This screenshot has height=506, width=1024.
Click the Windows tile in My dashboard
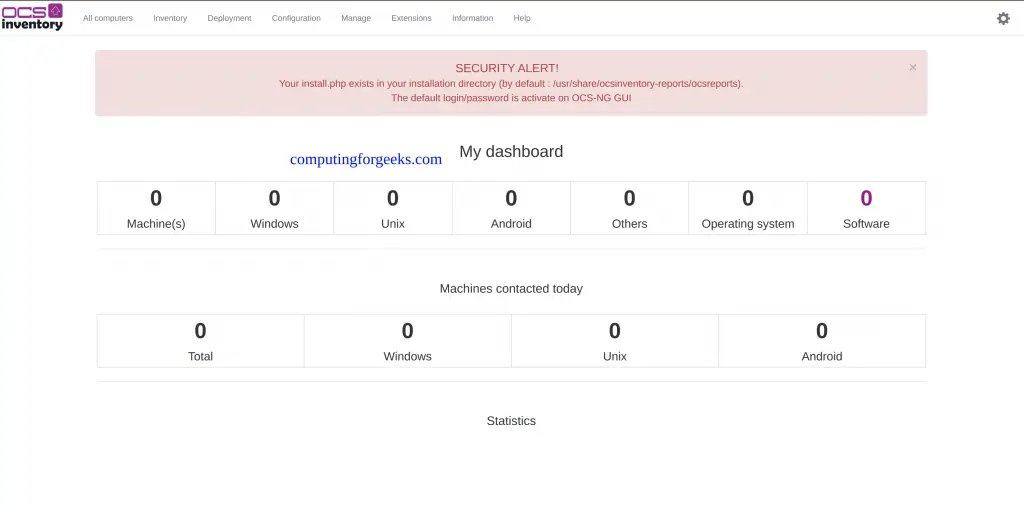pyautogui.click(x=274, y=208)
